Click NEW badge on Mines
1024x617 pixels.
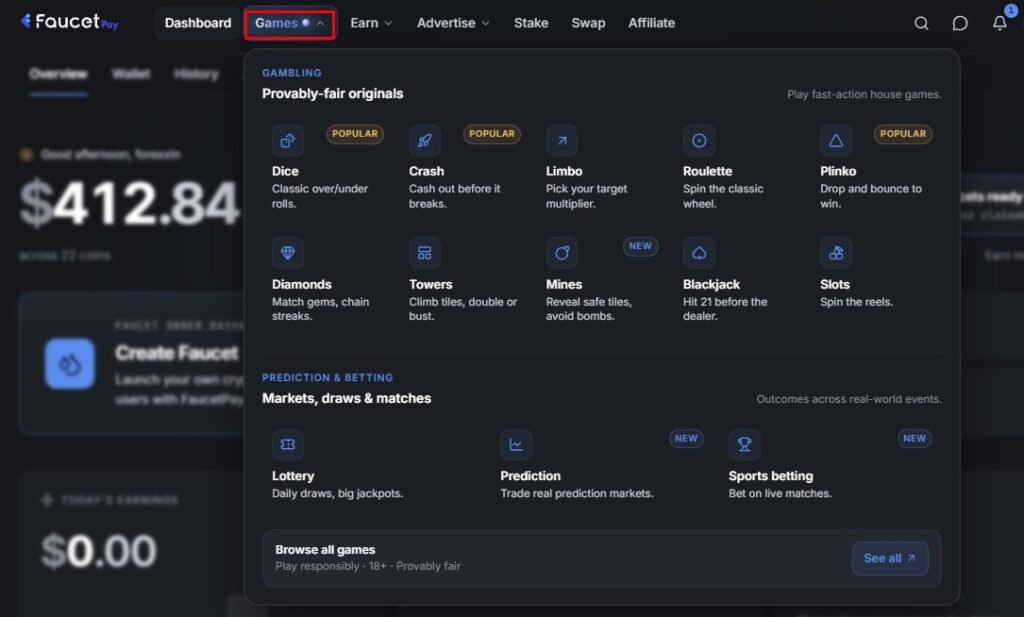click(x=640, y=246)
